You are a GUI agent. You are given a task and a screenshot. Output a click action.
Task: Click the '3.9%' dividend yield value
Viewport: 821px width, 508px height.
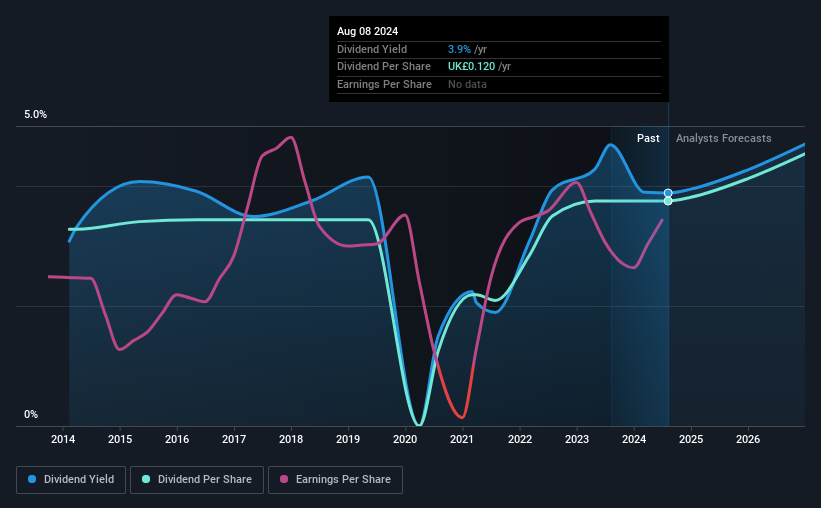[x=459, y=49]
